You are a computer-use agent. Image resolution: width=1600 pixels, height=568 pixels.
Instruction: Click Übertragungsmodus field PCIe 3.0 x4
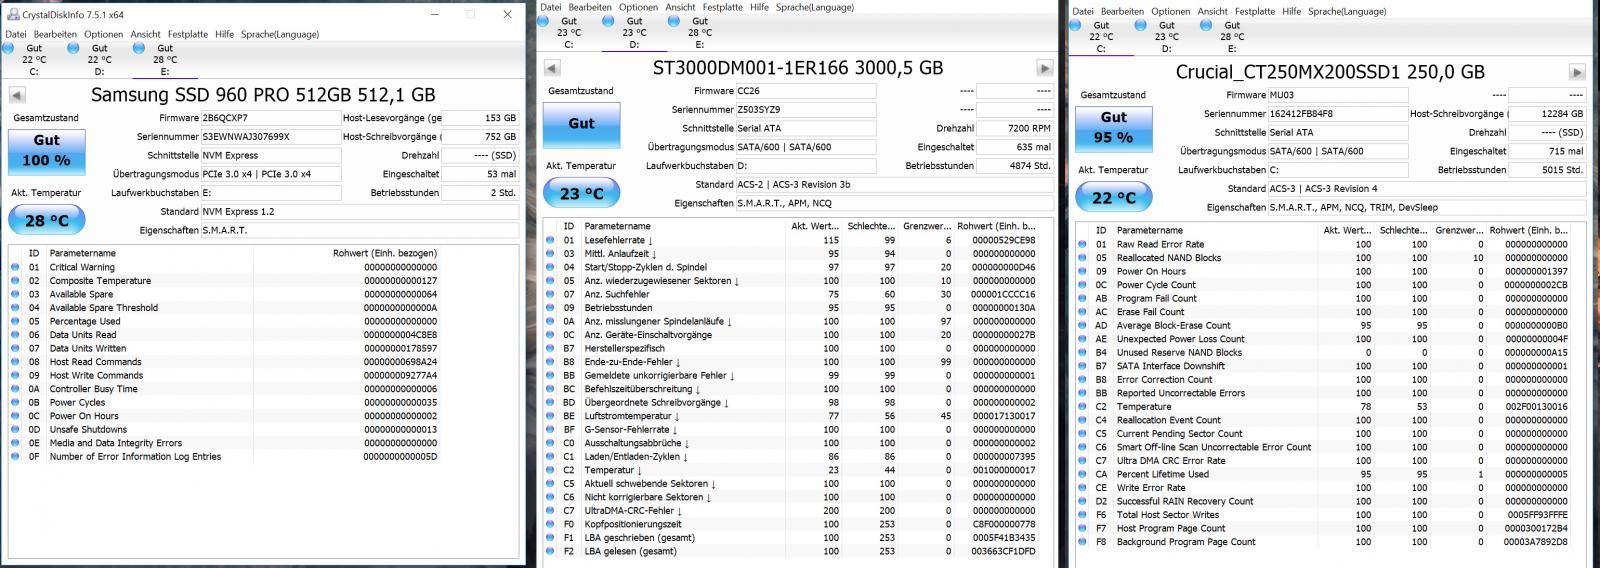271,174
